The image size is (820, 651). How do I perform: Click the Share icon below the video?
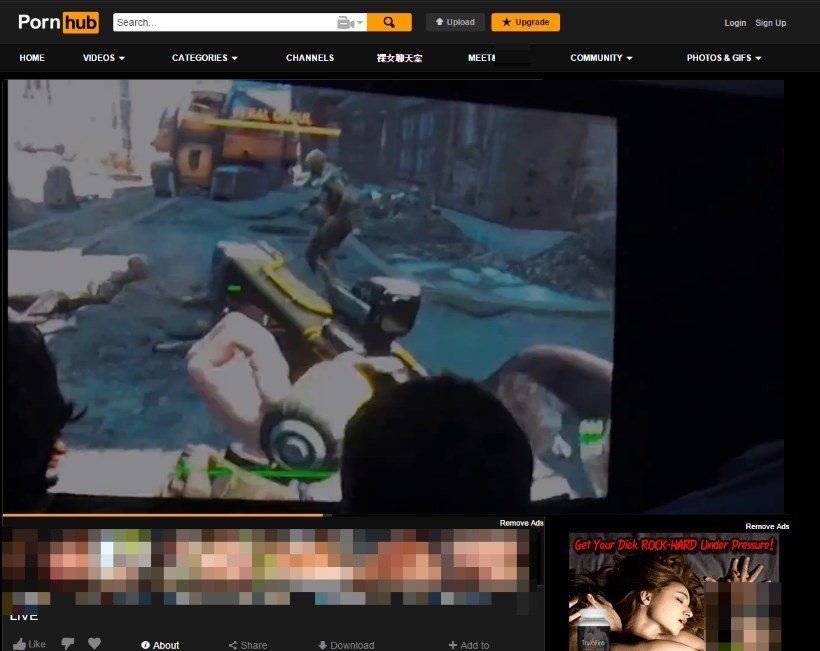pos(233,645)
